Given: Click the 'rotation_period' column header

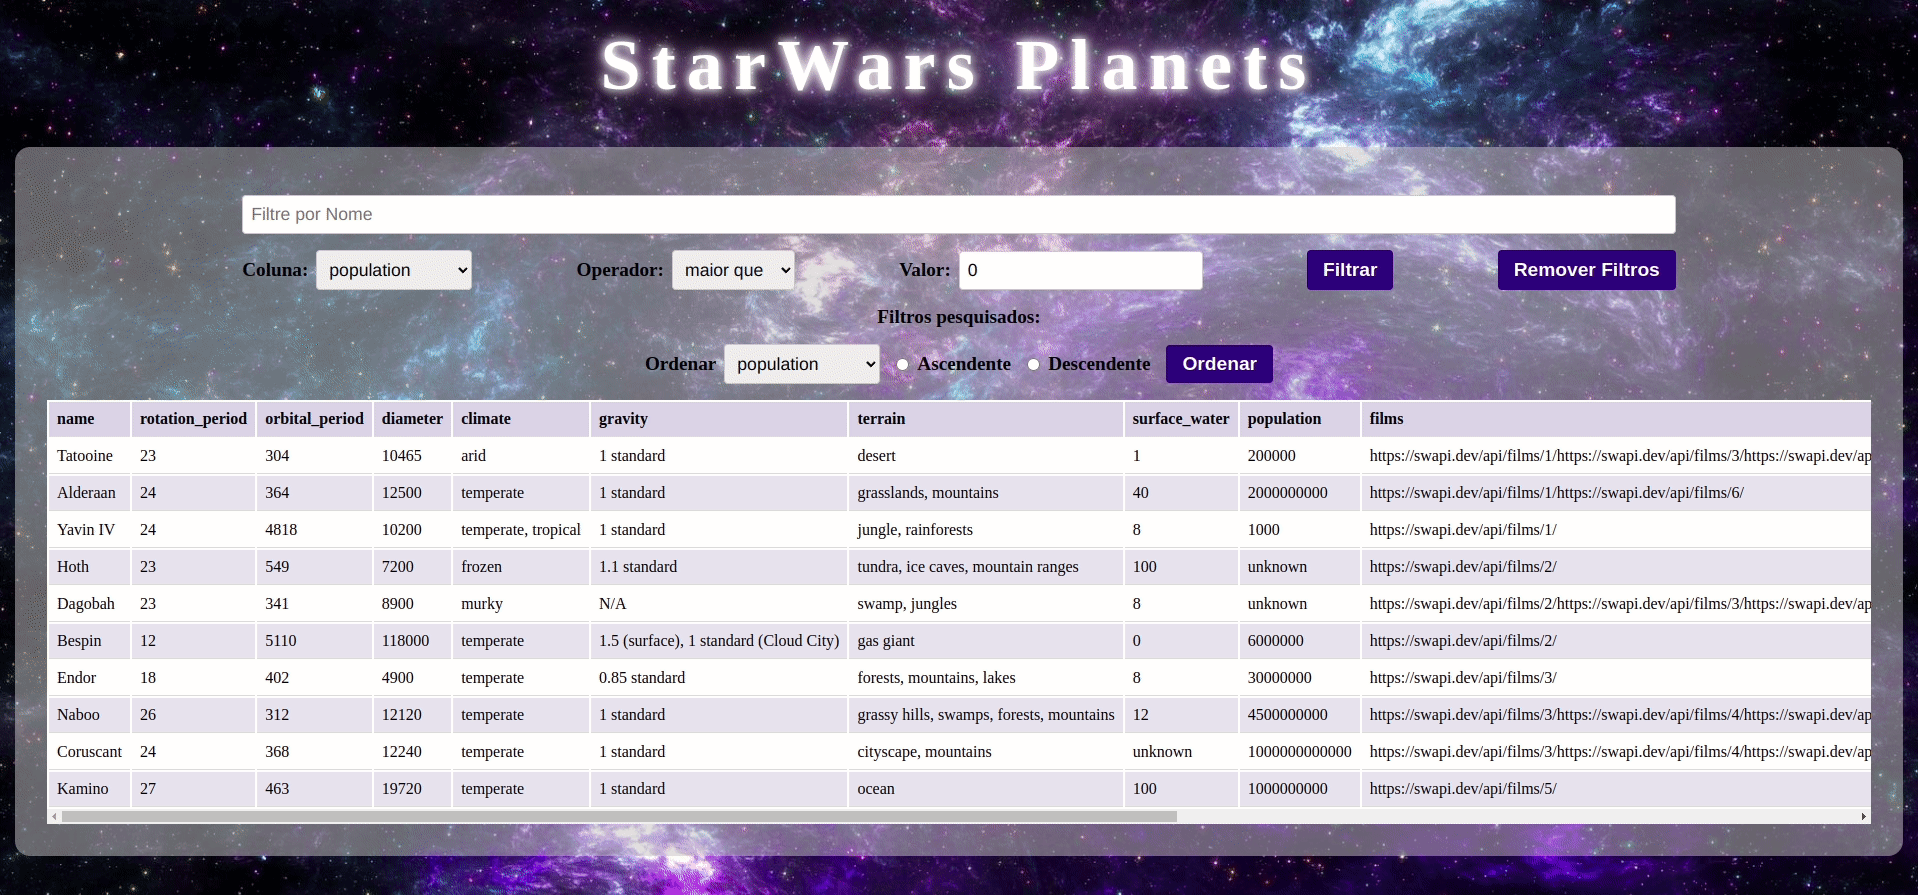Looking at the screenshot, I should click(x=193, y=419).
